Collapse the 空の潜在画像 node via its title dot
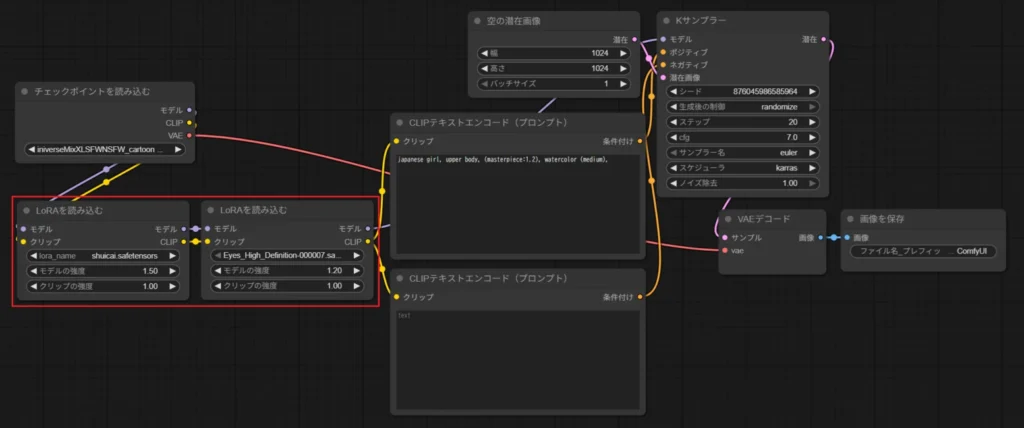This screenshot has height=428, width=1024. pyautogui.click(x=479, y=21)
